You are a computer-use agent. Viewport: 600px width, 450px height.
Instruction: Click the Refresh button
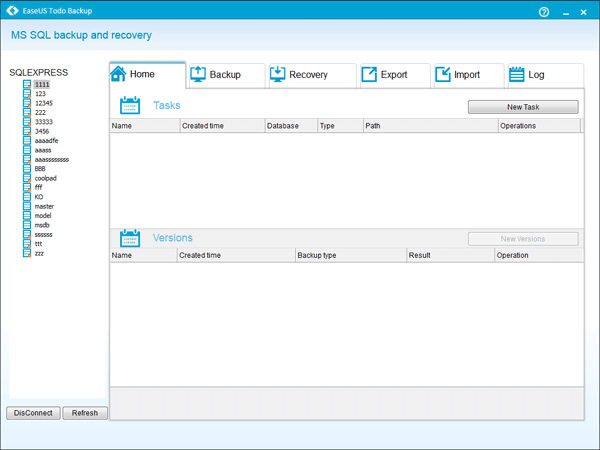click(x=85, y=413)
